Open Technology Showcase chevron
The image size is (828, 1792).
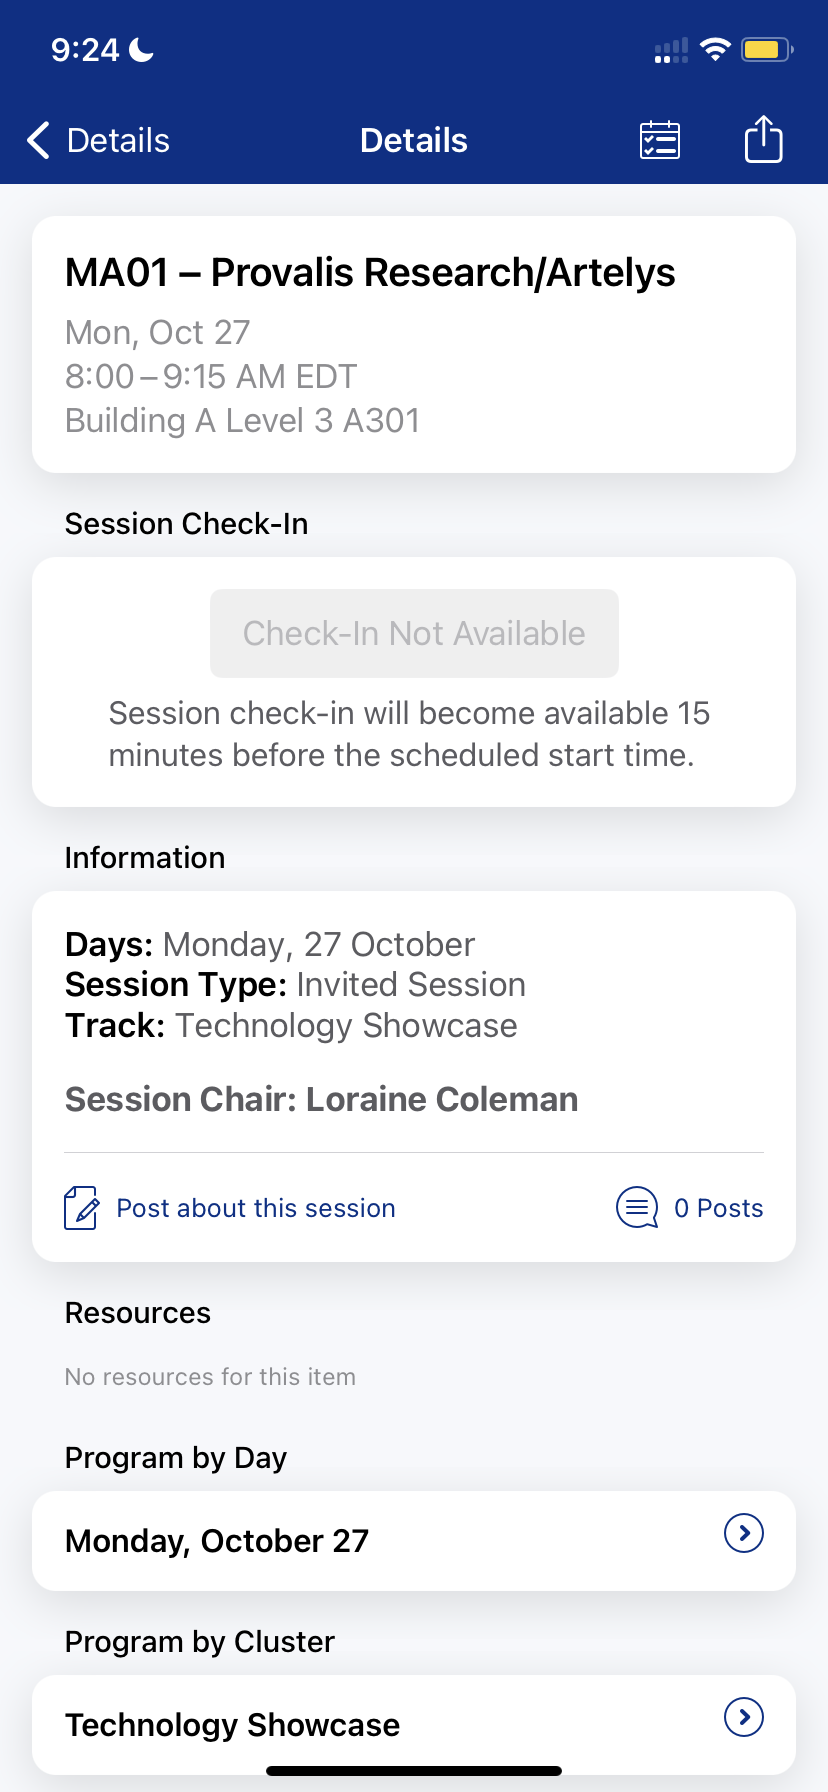(743, 1717)
